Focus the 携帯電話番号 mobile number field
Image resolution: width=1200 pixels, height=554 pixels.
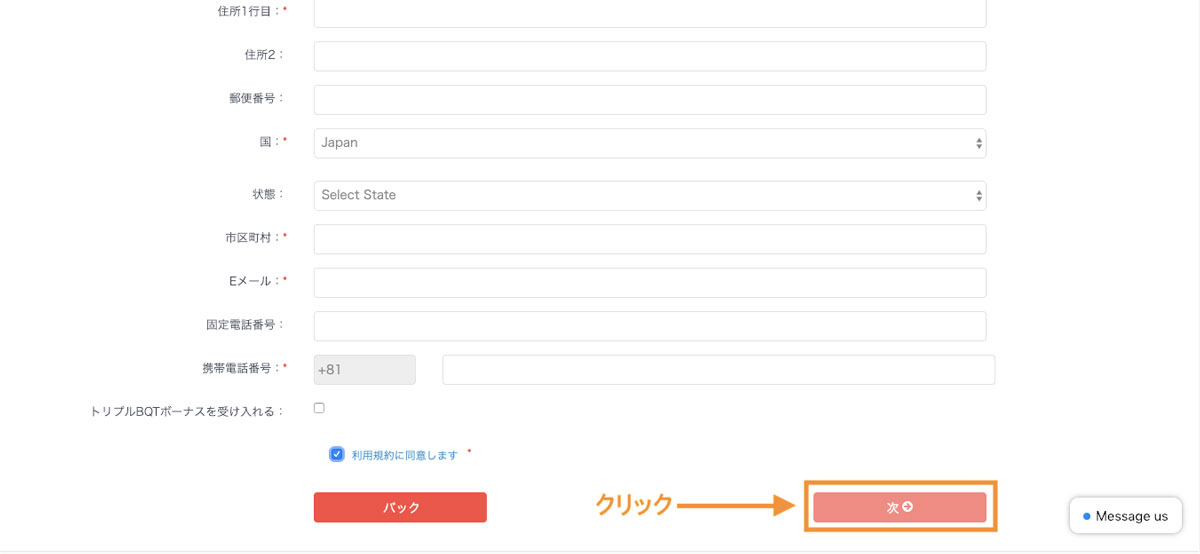coord(719,370)
